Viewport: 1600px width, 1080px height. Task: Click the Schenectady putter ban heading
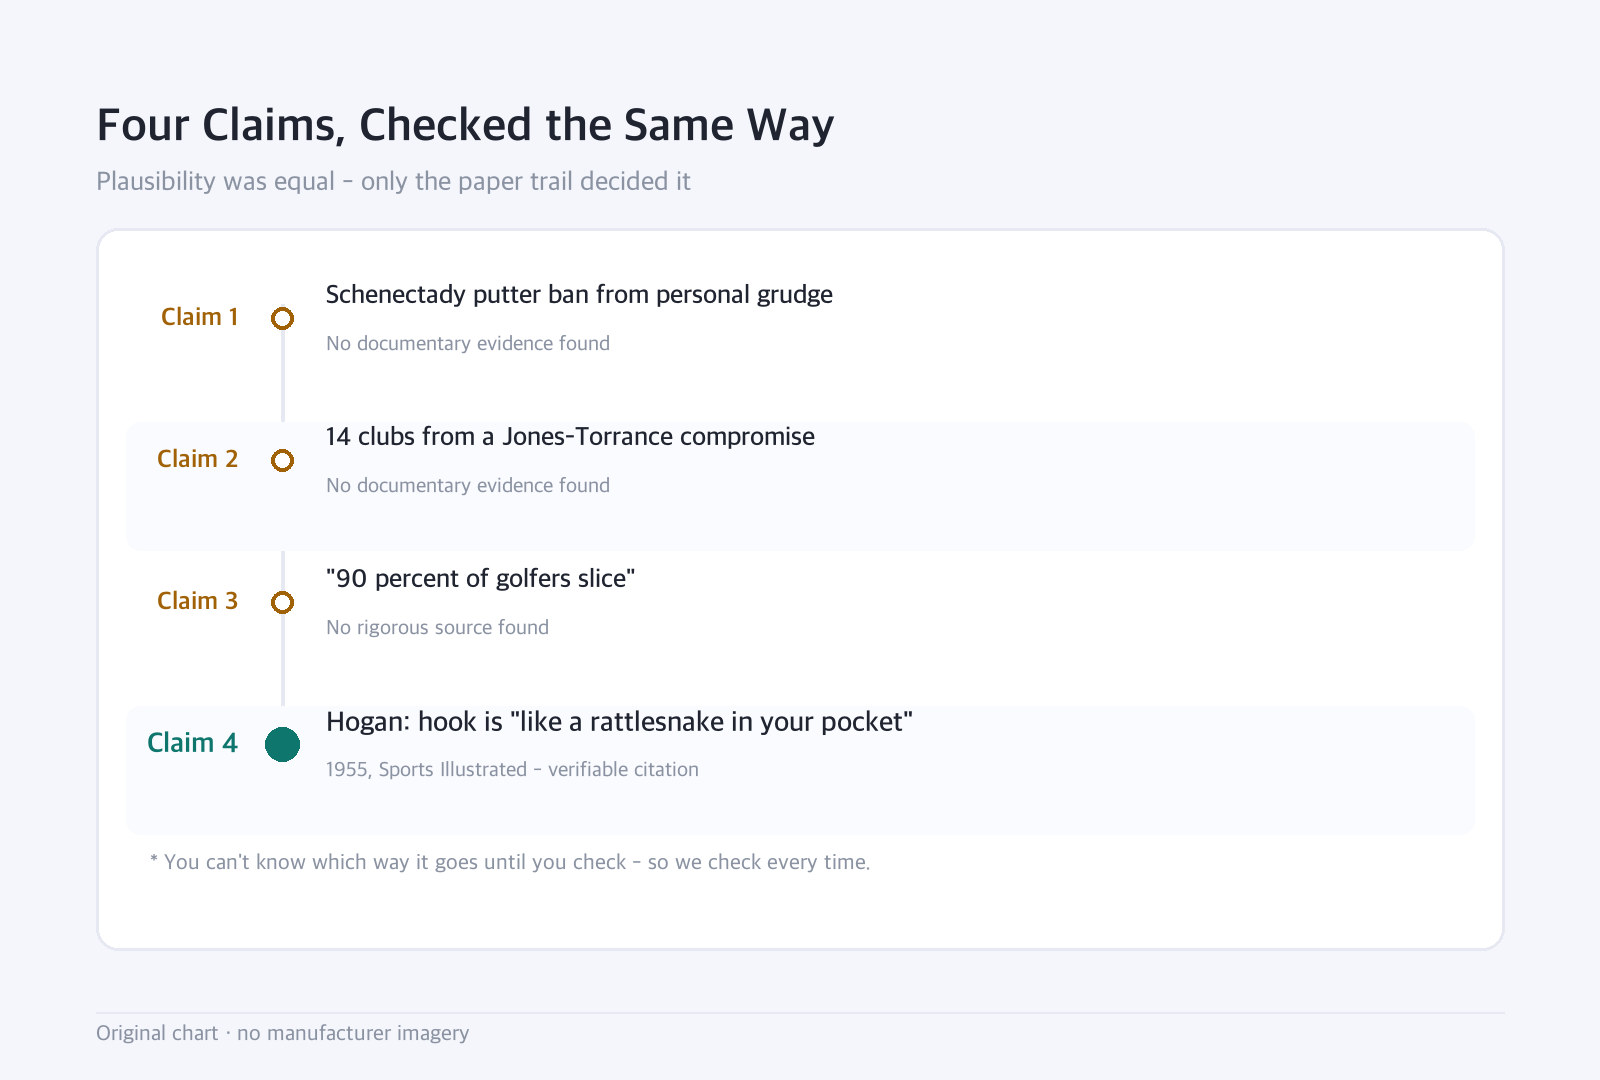pos(579,295)
